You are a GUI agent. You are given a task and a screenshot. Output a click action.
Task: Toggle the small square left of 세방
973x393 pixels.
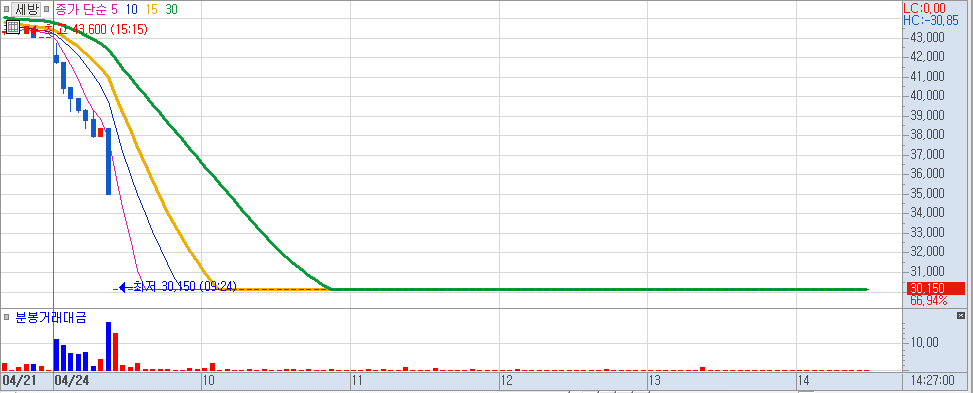point(6,9)
